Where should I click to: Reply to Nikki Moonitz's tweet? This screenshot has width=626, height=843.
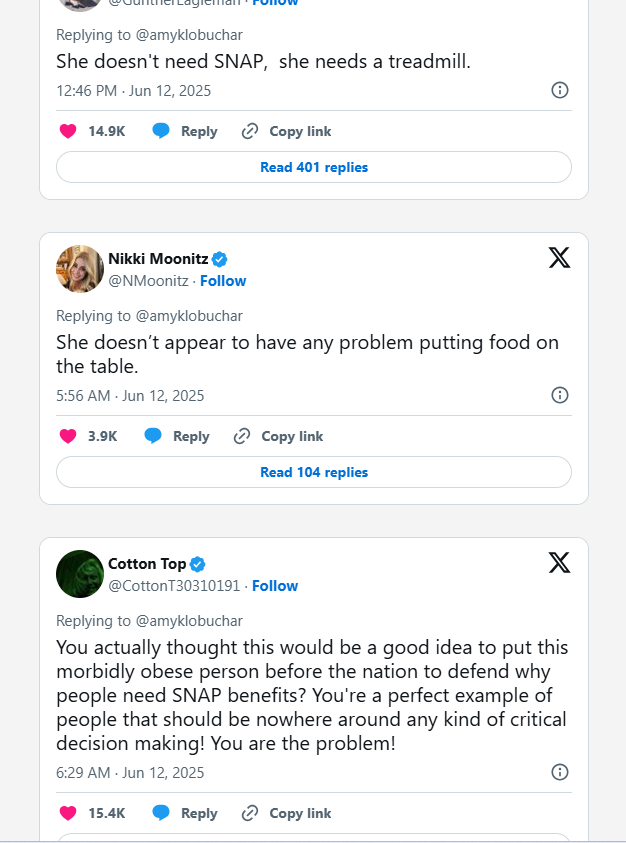pyautogui.click(x=176, y=436)
